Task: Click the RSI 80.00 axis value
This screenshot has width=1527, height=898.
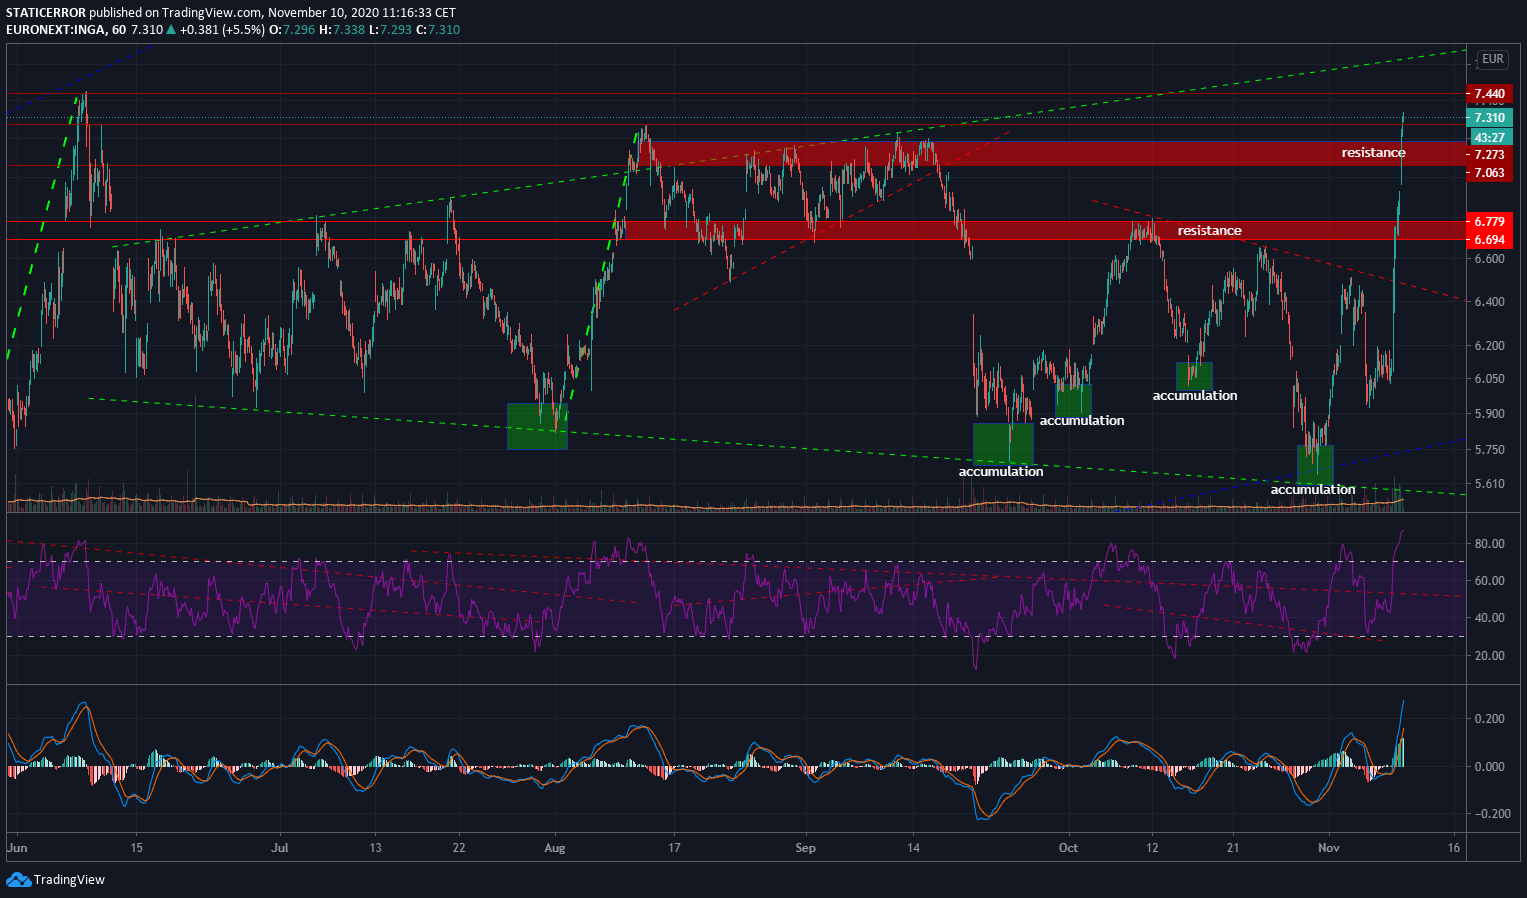Action: coord(1489,544)
